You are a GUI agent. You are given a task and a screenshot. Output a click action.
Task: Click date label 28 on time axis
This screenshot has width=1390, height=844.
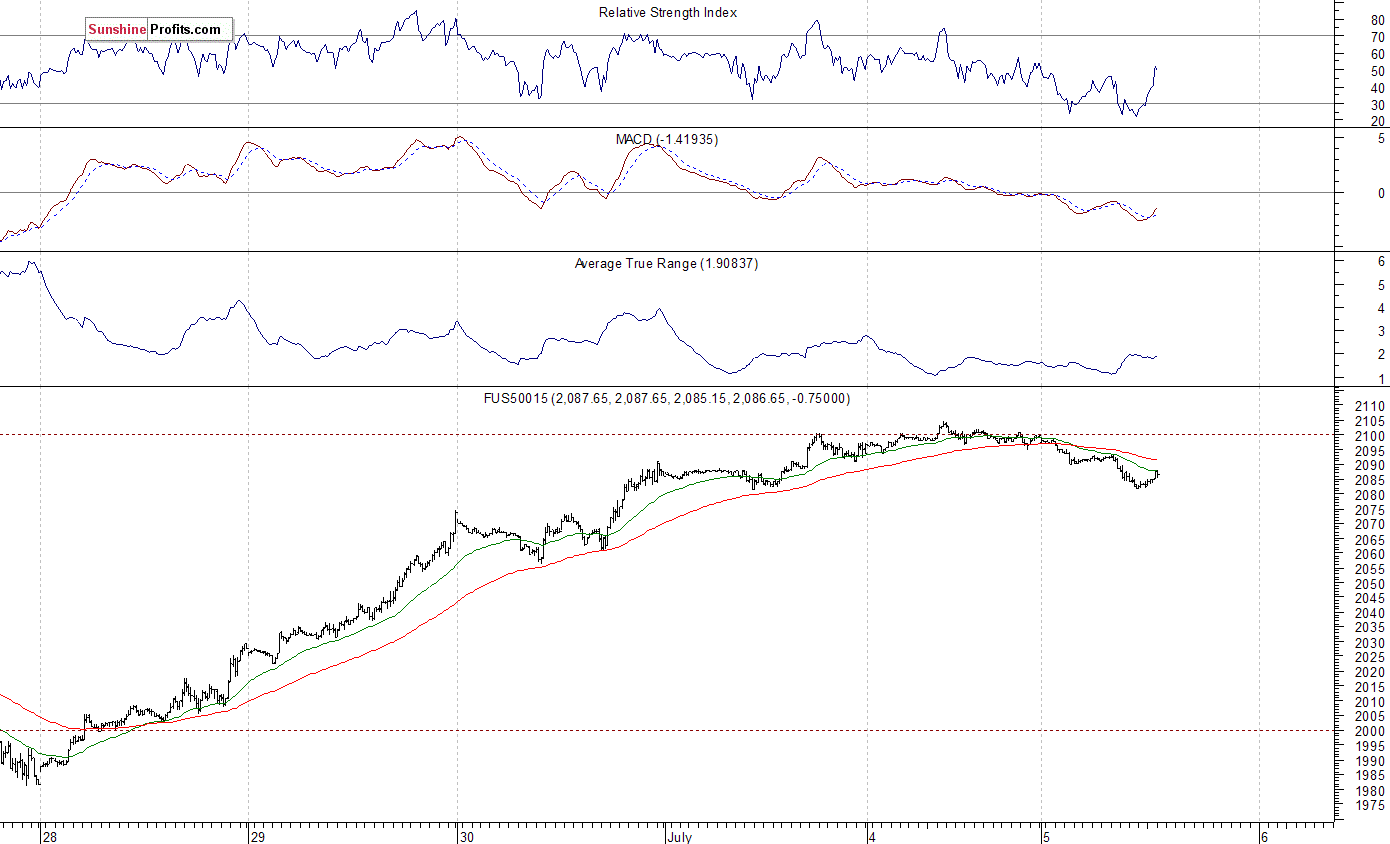tap(49, 836)
